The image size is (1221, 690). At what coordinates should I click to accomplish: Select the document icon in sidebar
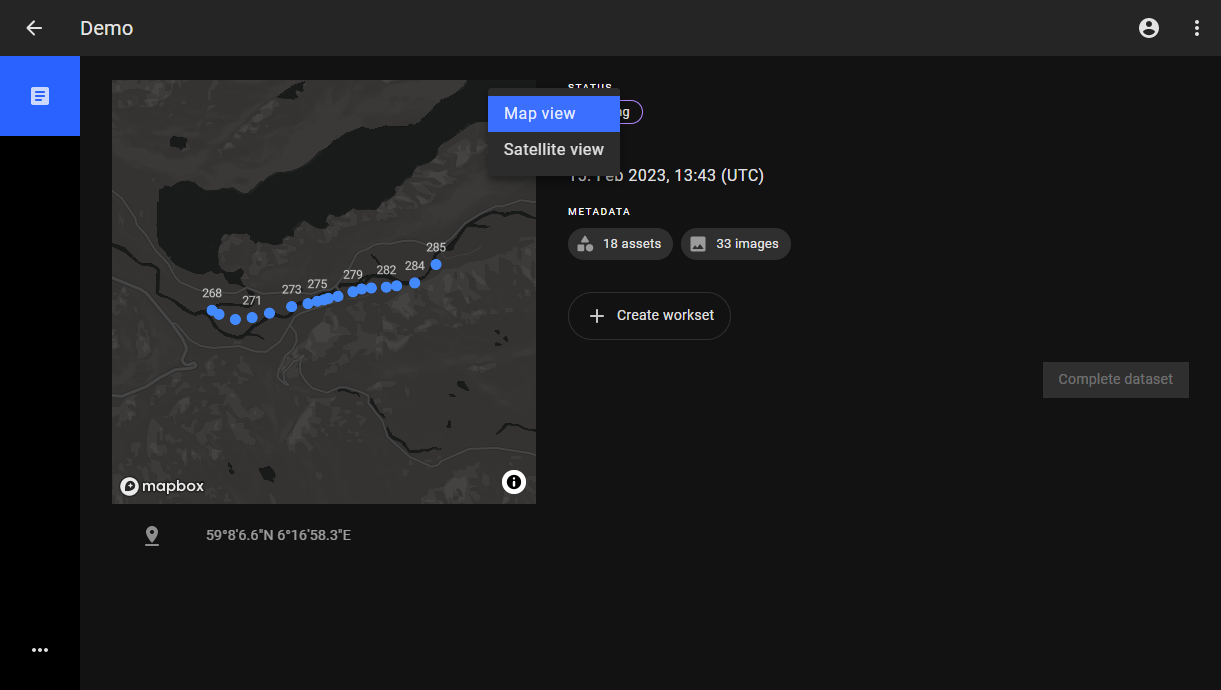point(40,96)
